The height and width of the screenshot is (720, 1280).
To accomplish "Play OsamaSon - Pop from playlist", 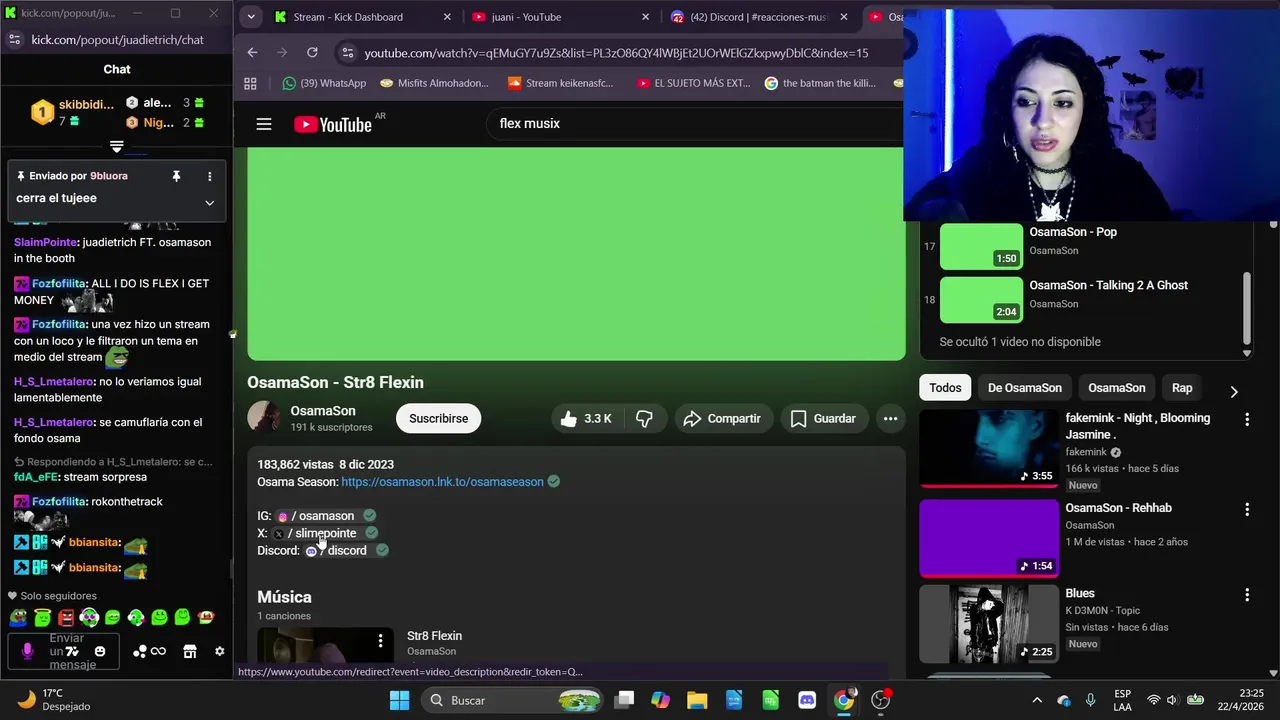I will click(x=1085, y=246).
